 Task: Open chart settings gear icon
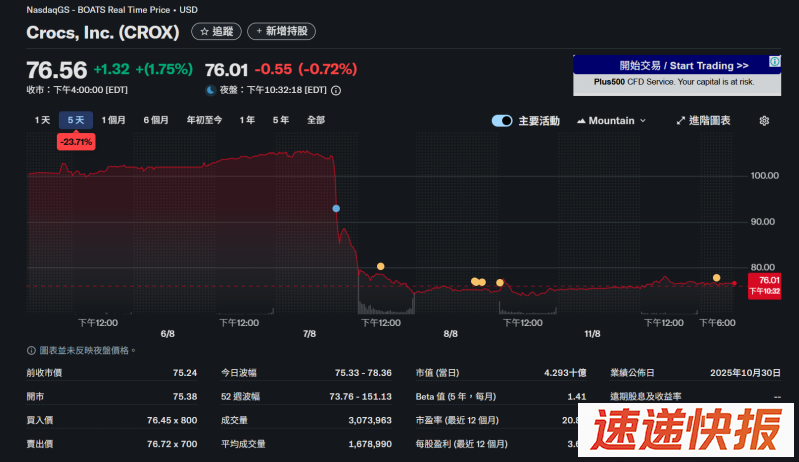click(764, 121)
